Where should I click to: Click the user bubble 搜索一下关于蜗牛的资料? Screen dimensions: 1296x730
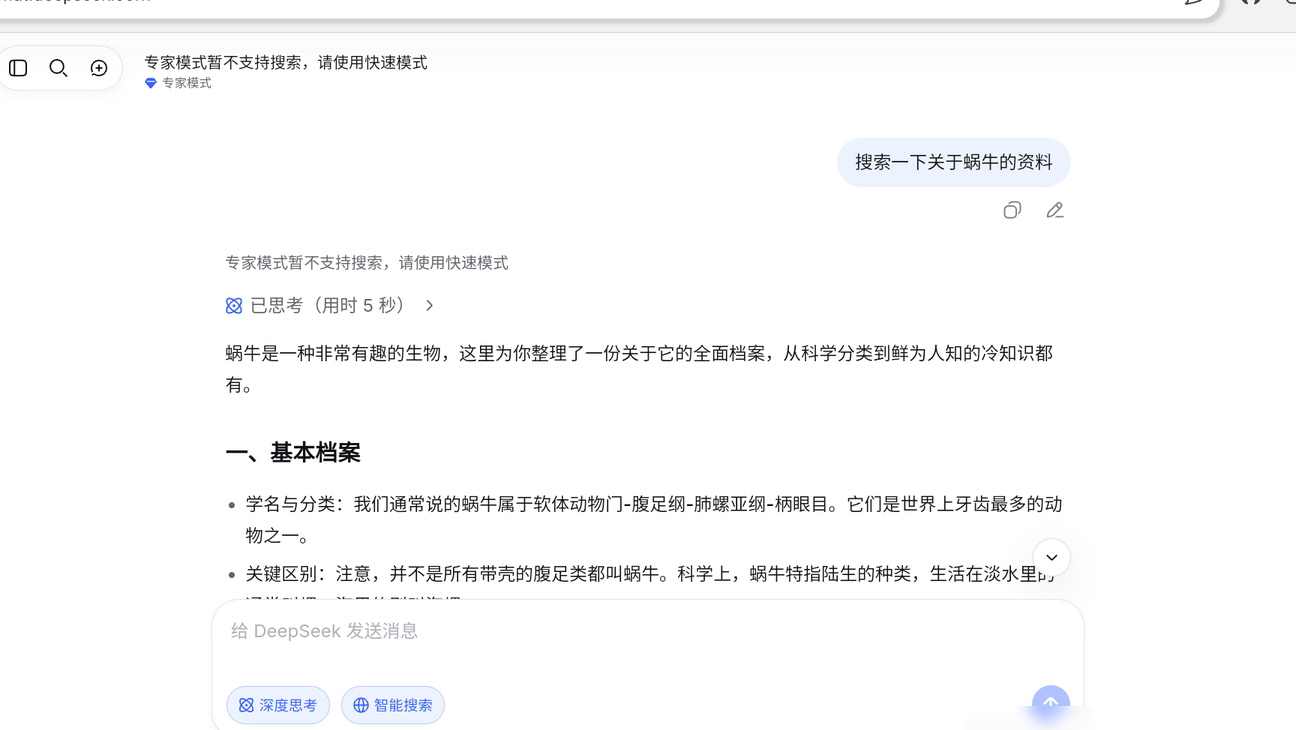pos(954,162)
